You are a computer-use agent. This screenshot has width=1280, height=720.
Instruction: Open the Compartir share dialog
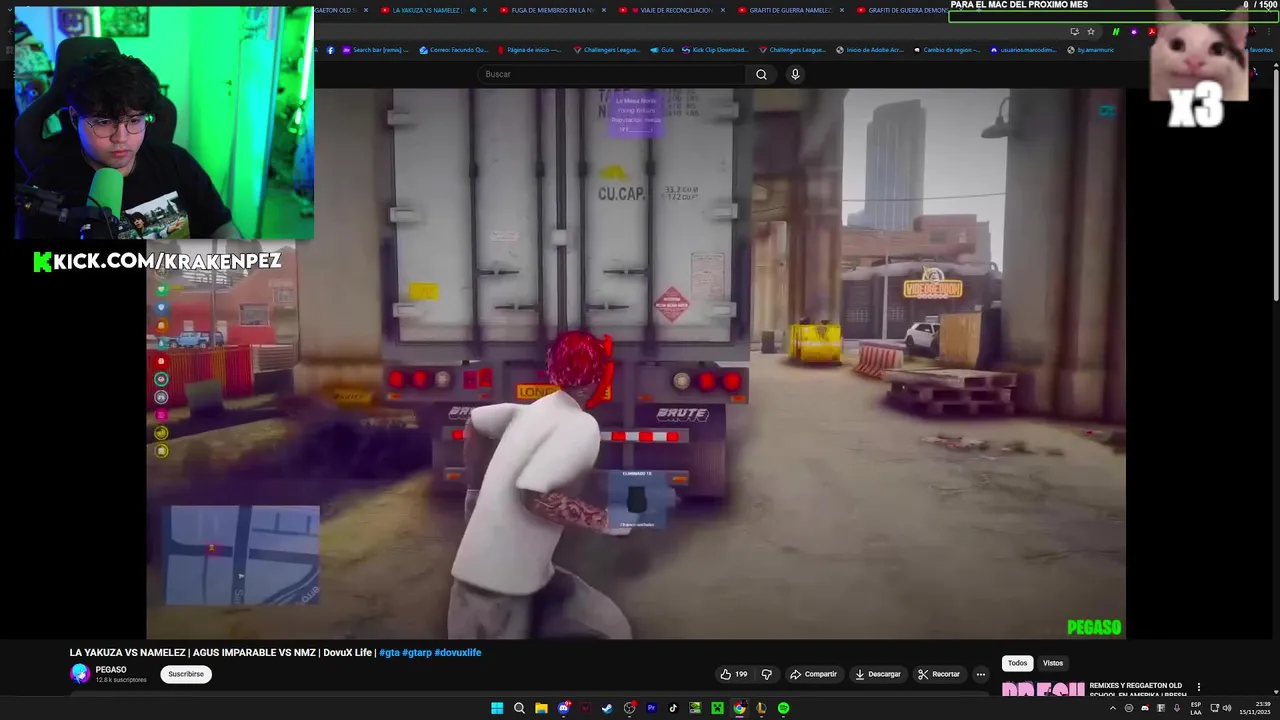[813, 674]
